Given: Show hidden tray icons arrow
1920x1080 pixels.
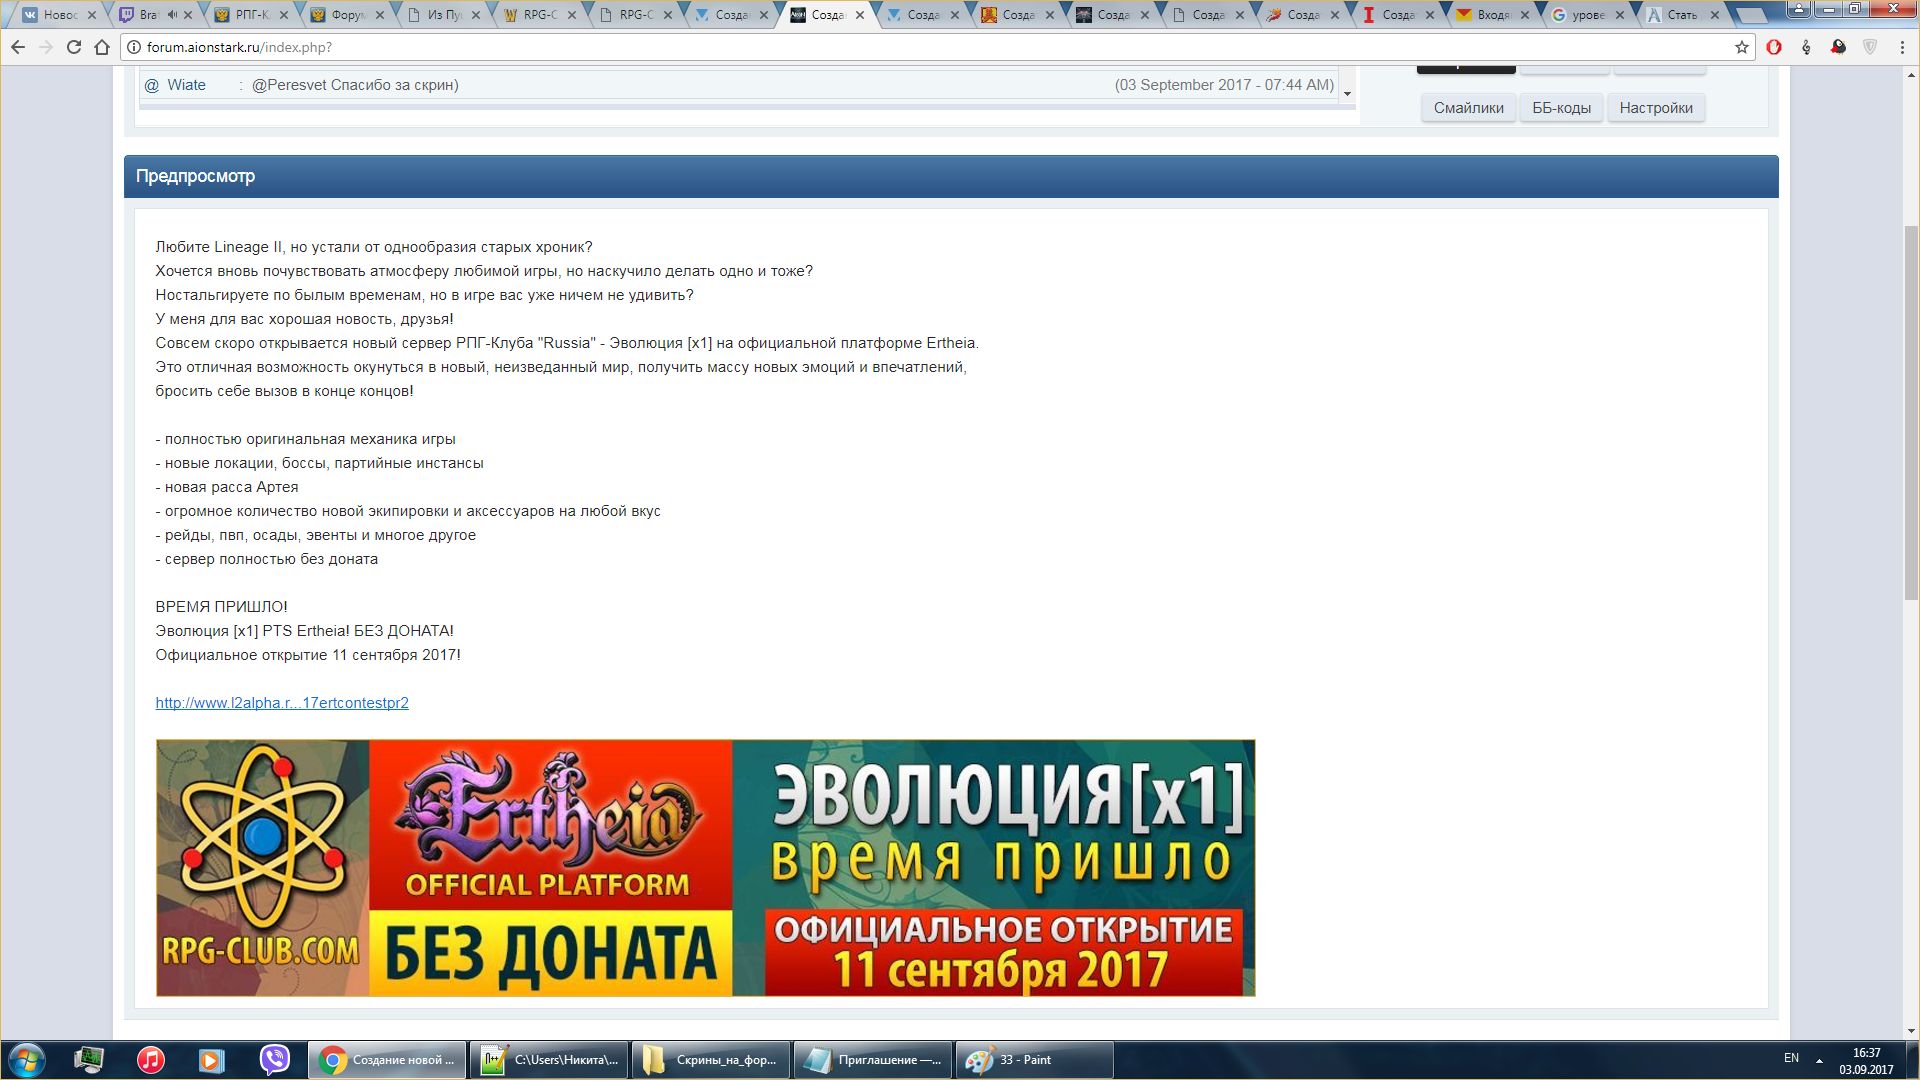Looking at the screenshot, I should pos(1819,1060).
